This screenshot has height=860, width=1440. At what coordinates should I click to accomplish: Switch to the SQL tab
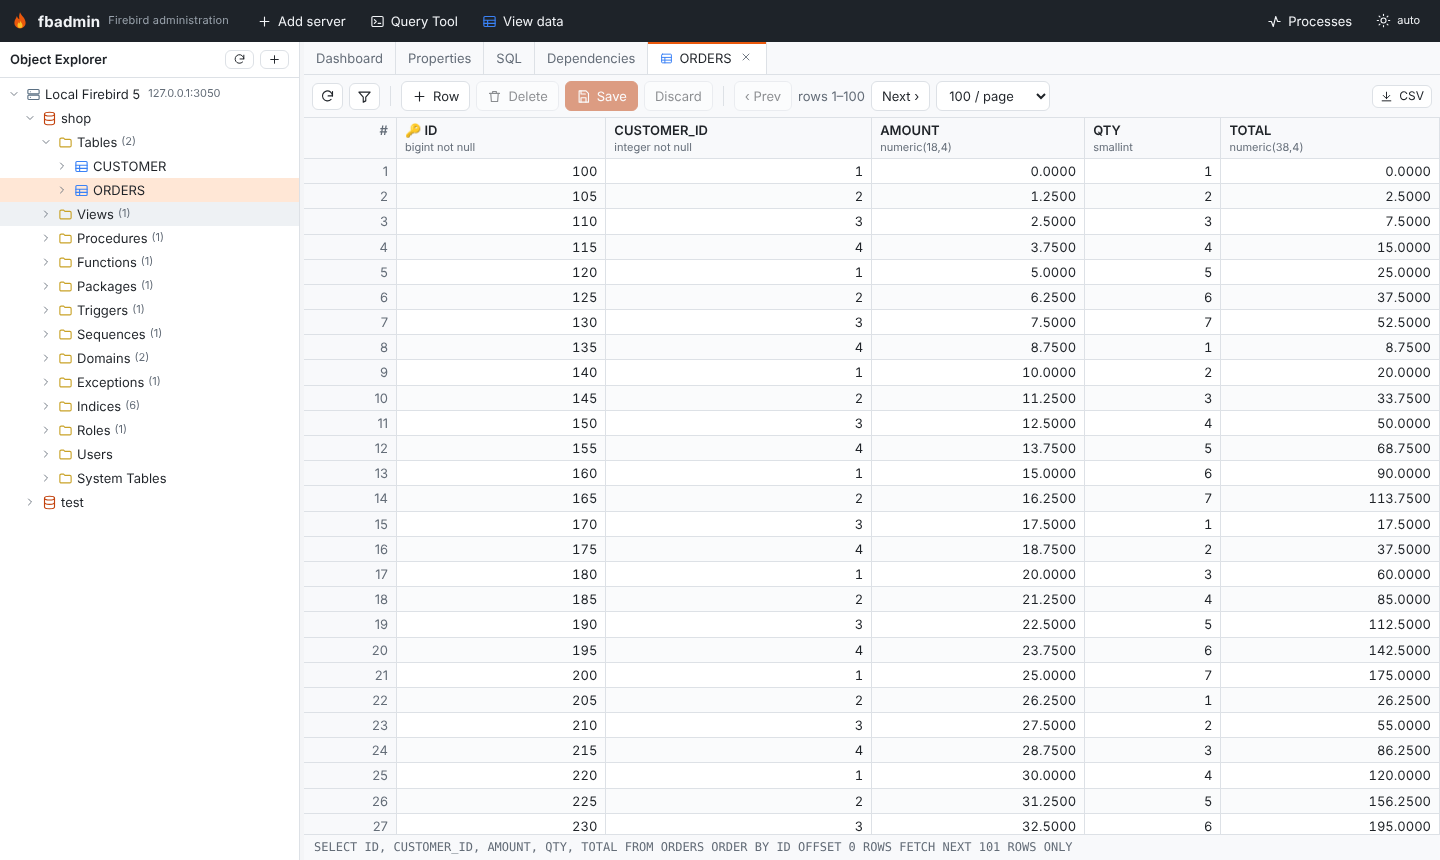(509, 58)
